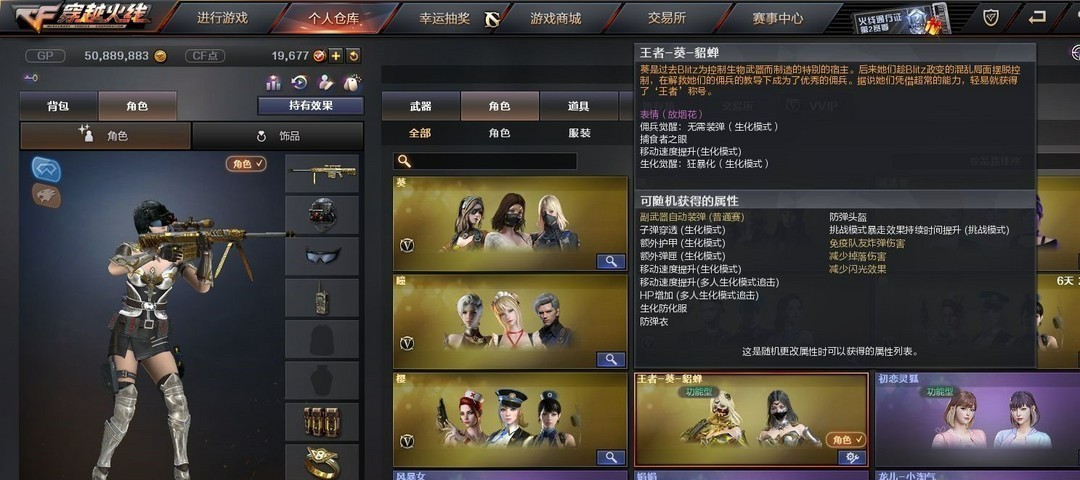The width and height of the screenshot is (1080, 480).
Task: Open the 游戏商城 top menu tab
Action: coord(556,19)
